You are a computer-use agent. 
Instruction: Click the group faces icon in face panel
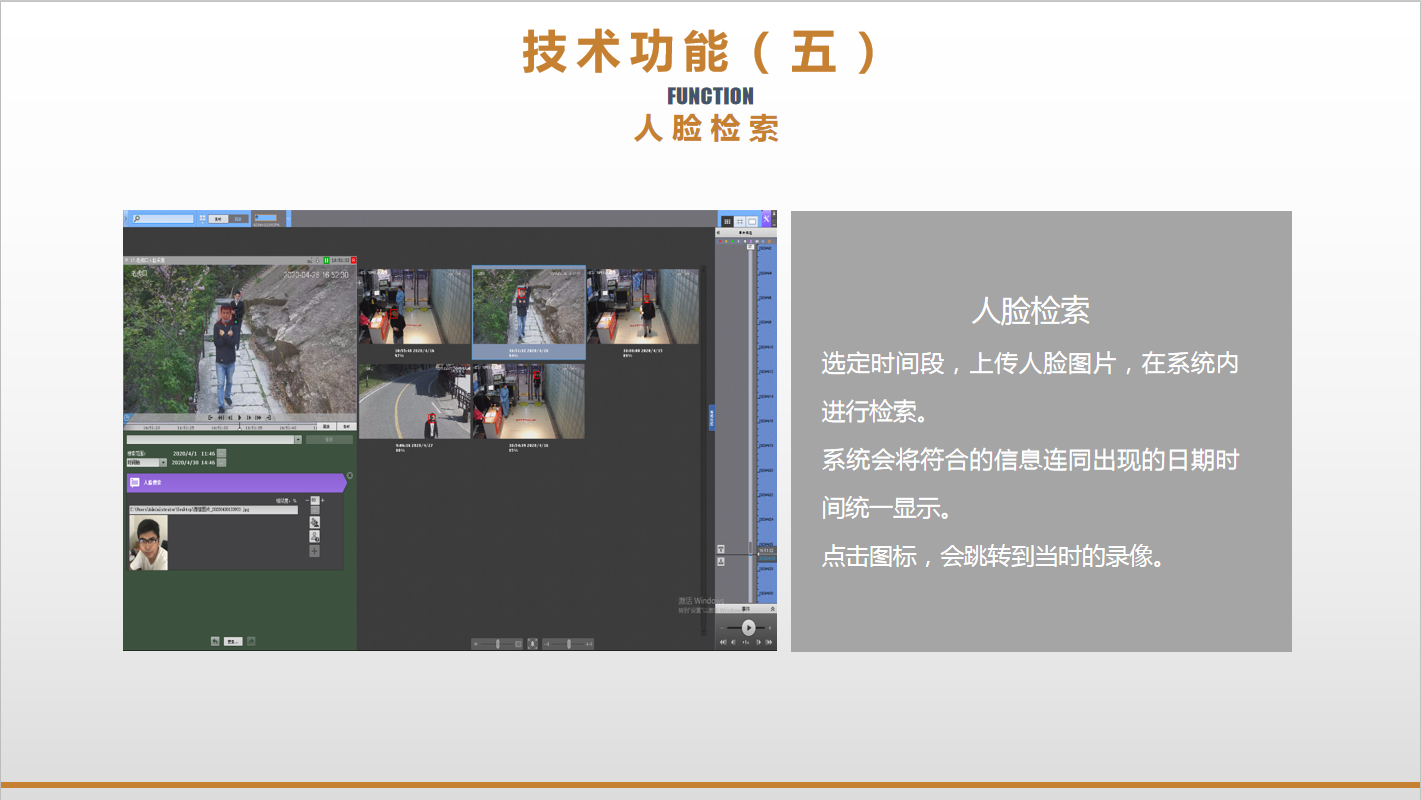point(314,522)
